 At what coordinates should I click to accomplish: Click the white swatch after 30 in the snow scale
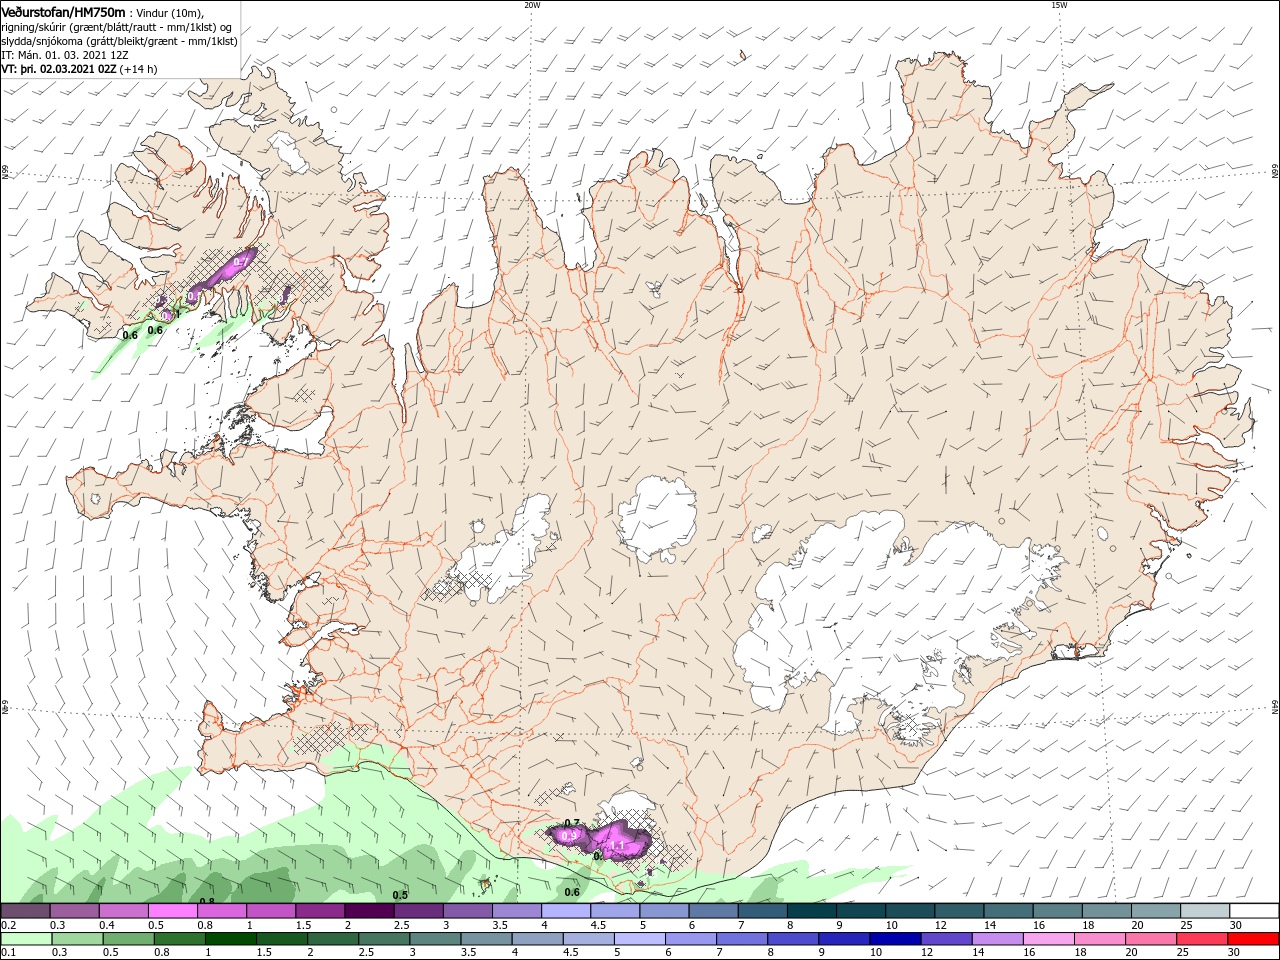point(1255,911)
